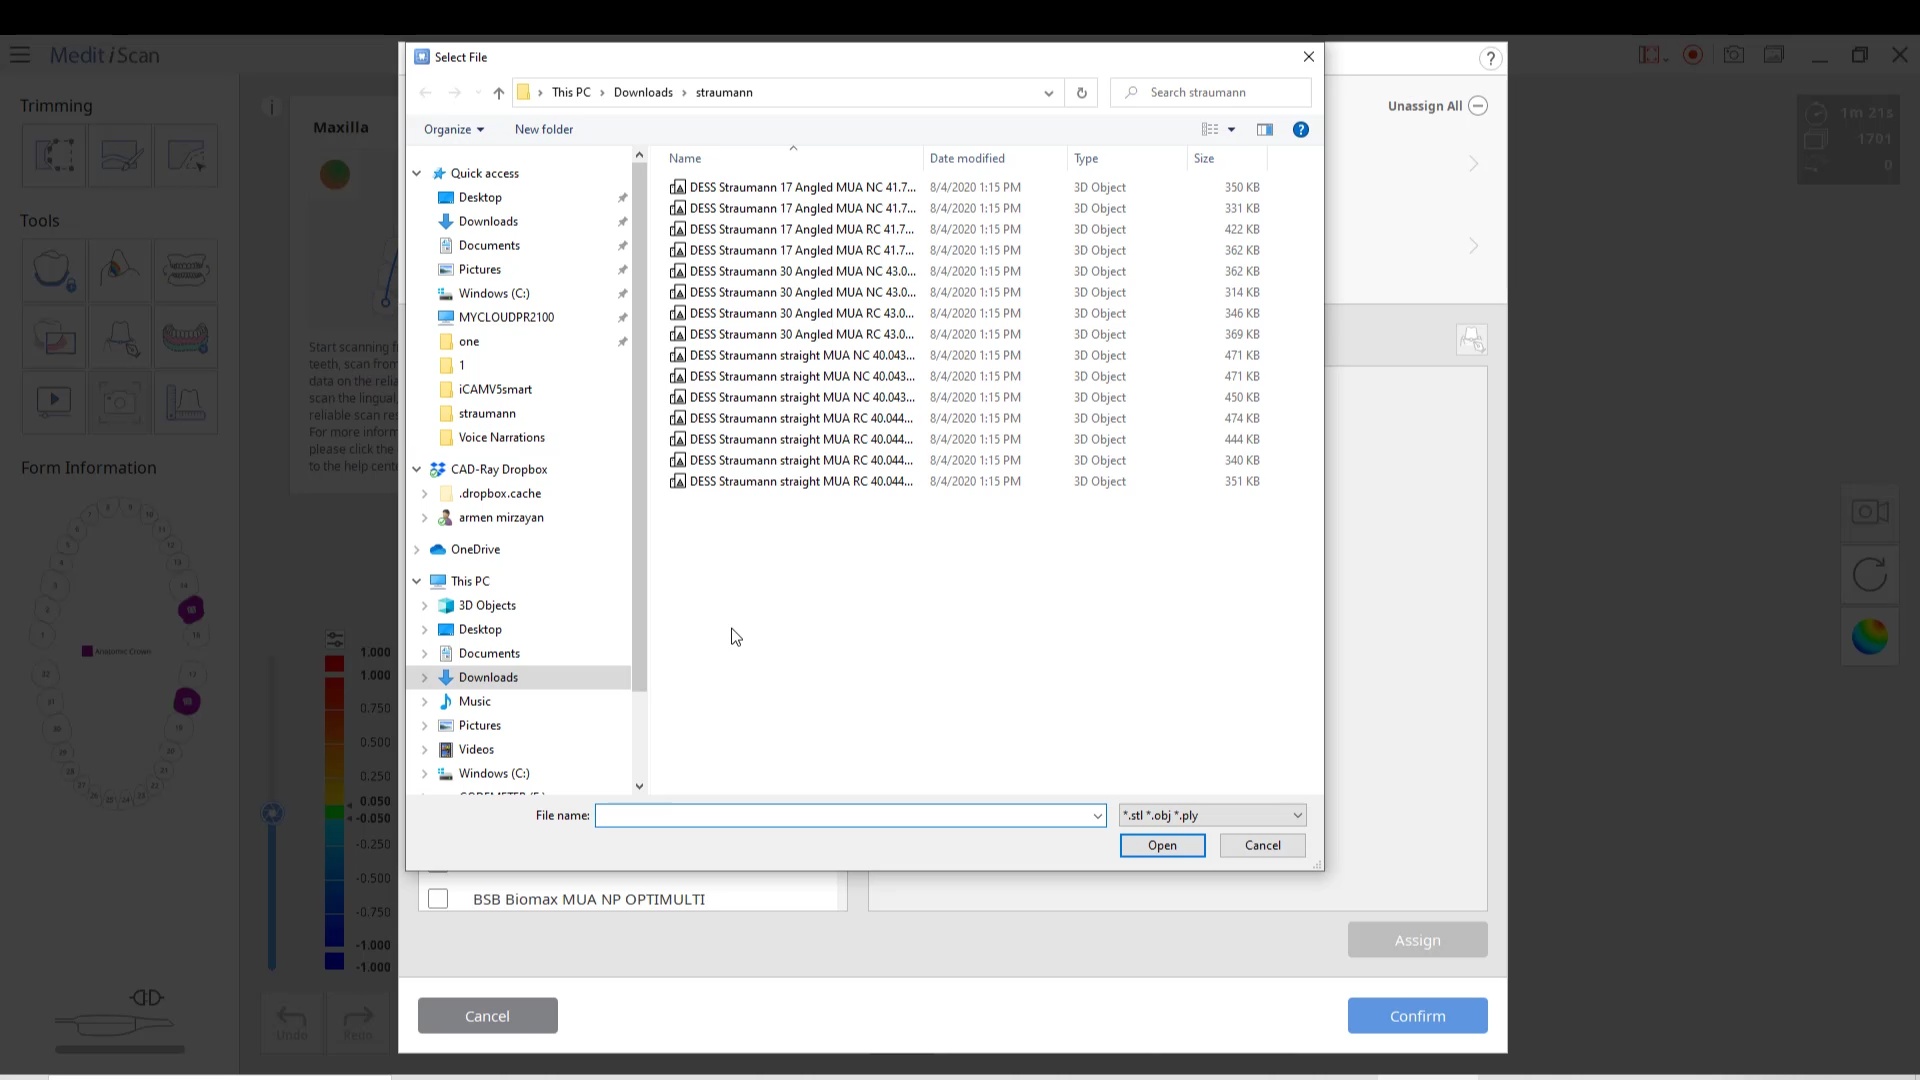Image resolution: width=1920 pixels, height=1080 pixels.
Task: Expand the OneDrive tree node
Action: click(x=417, y=549)
